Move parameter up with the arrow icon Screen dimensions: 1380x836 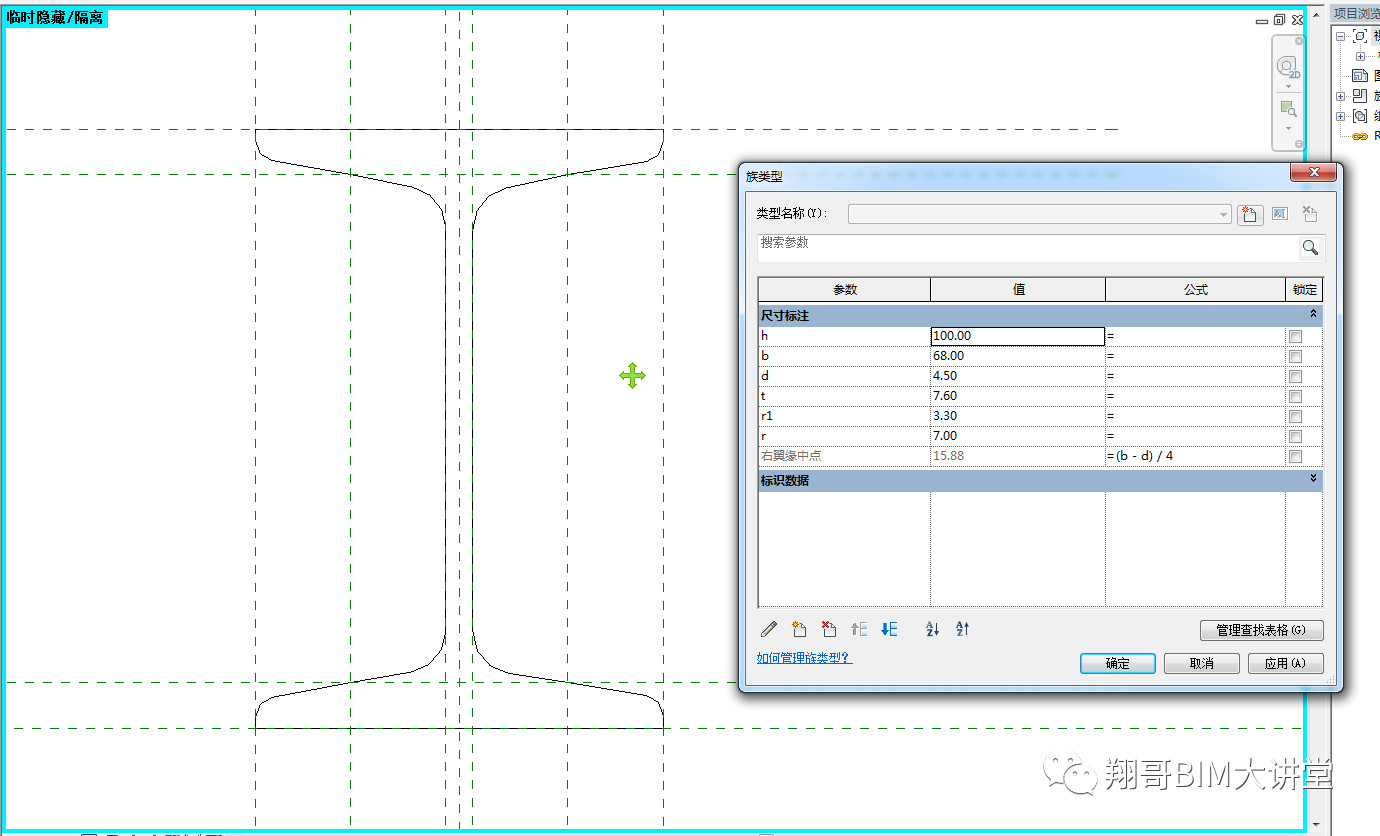[859, 629]
